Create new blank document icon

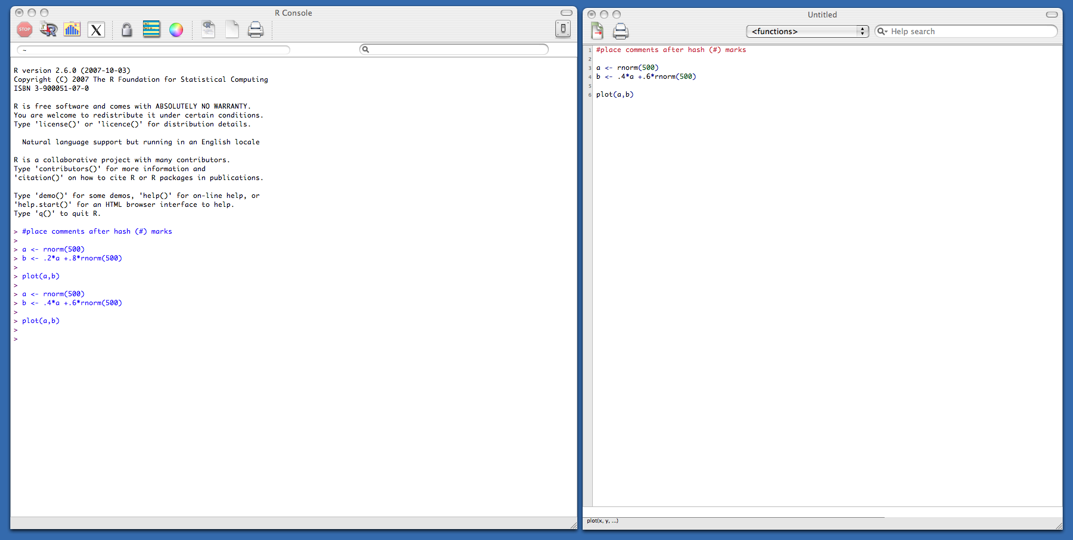point(232,30)
